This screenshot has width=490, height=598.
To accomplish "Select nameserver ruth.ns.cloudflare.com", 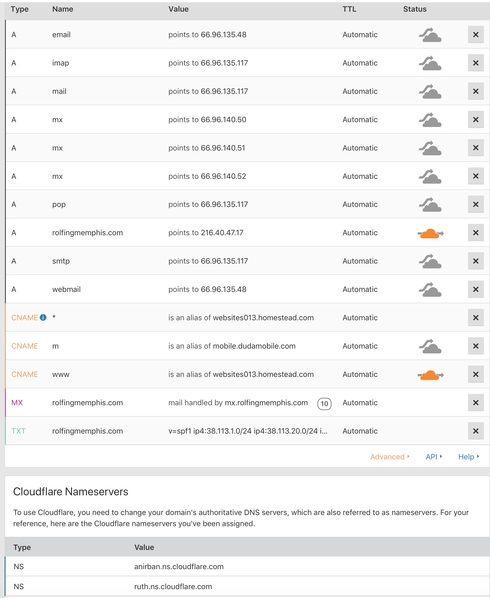I will [x=173, y=586].
